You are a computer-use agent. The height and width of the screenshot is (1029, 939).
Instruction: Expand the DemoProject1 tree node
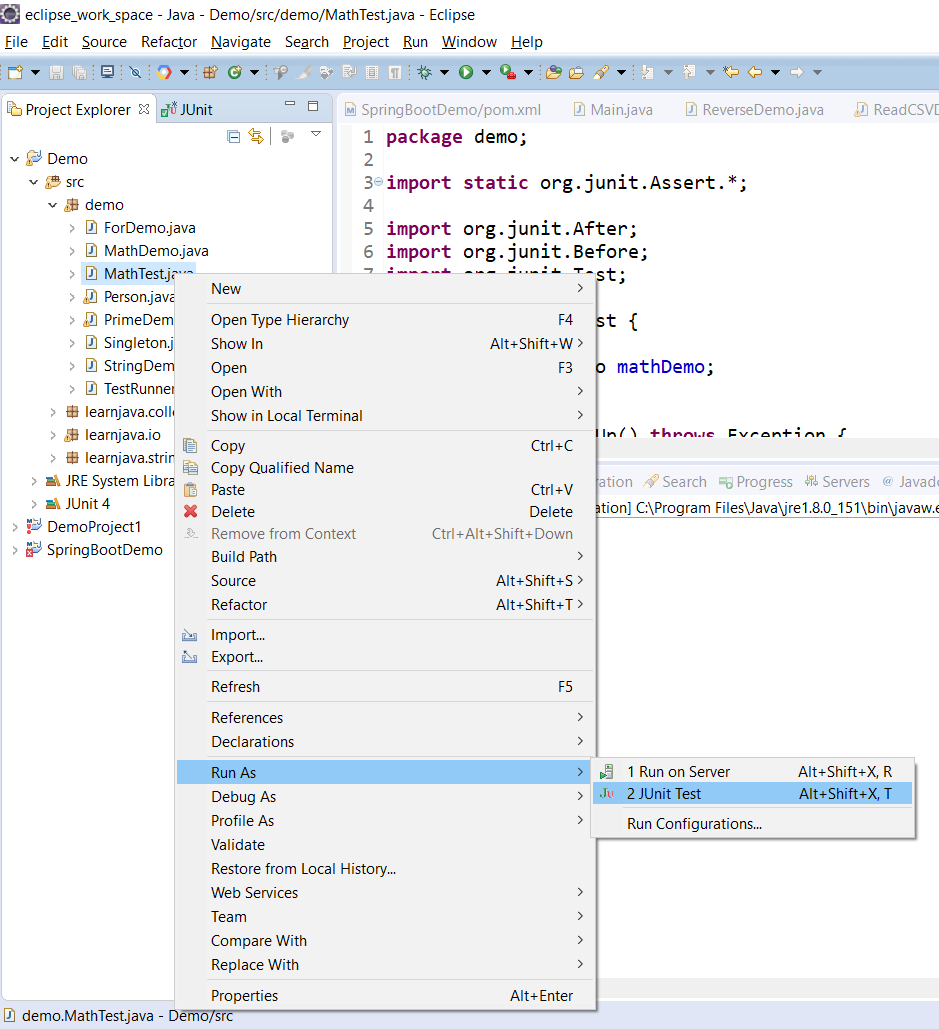(15, 527)
